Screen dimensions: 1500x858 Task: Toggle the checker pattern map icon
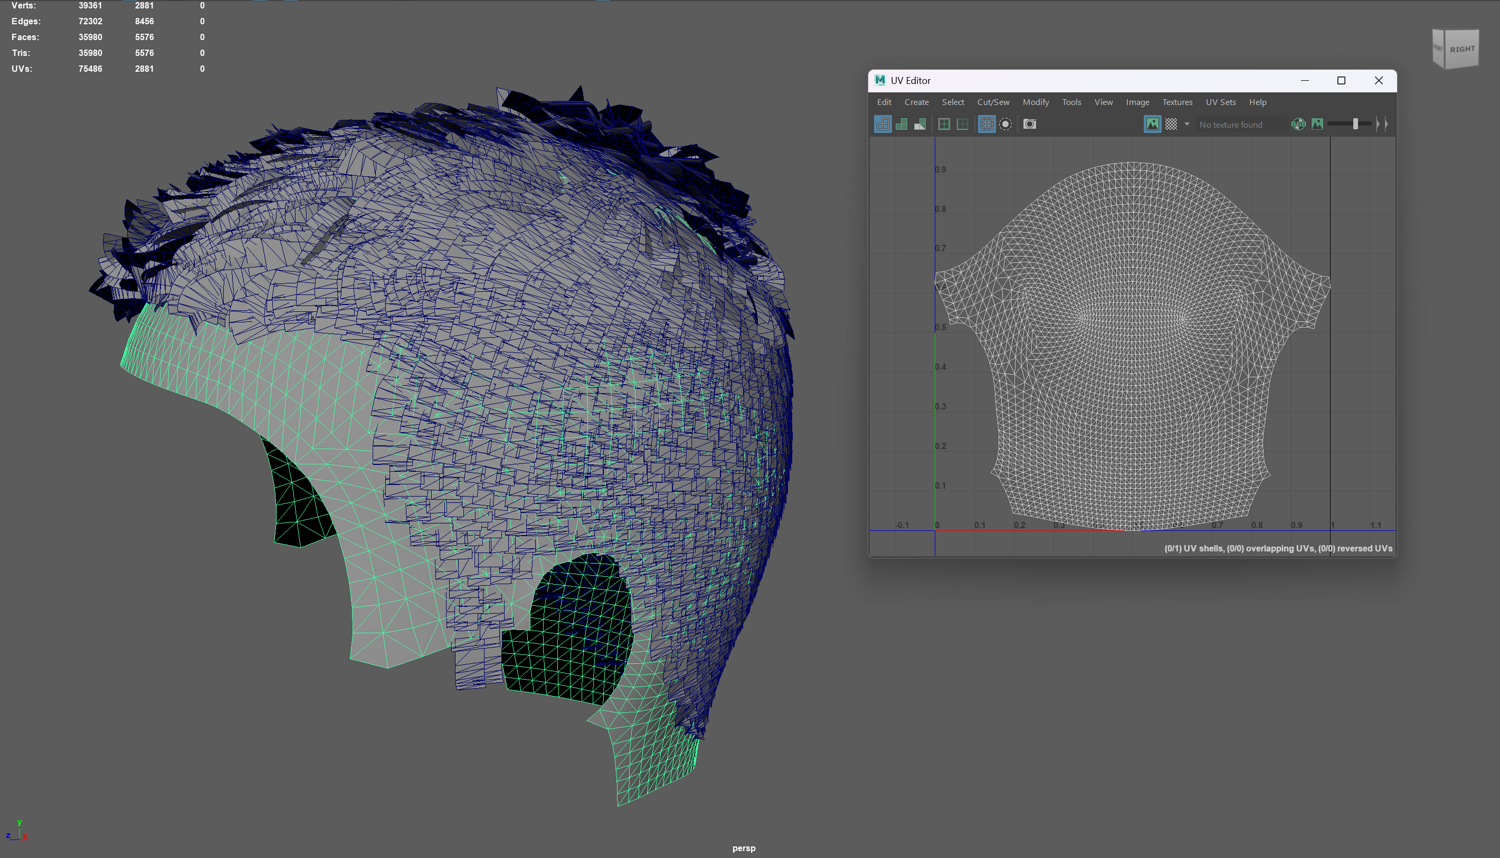1171,124
